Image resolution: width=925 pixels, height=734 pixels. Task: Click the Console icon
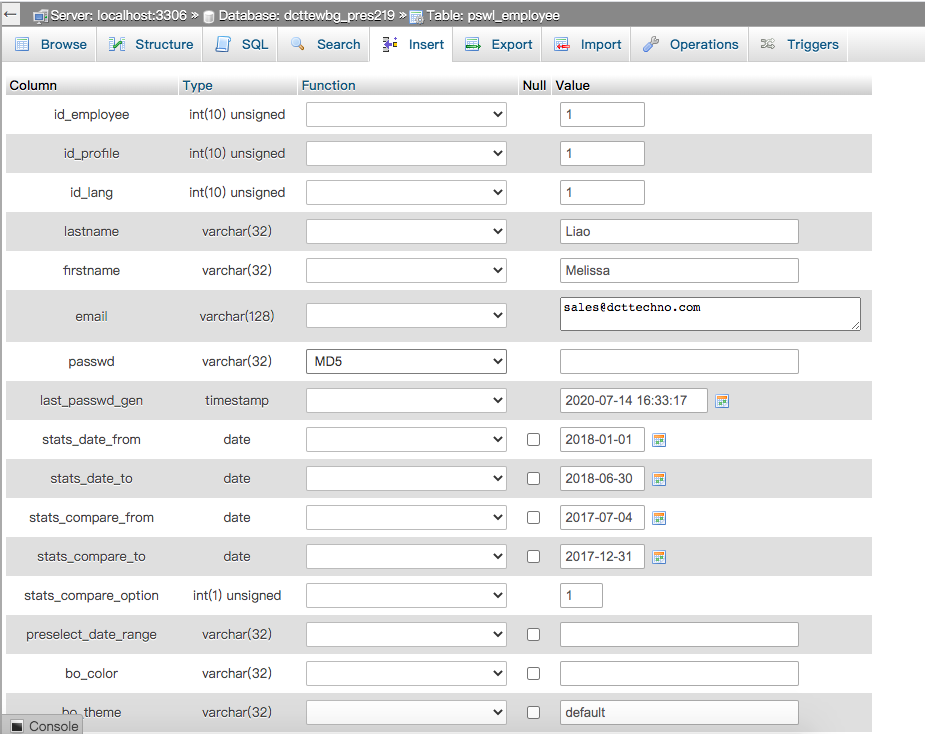(x=17, y=726)
